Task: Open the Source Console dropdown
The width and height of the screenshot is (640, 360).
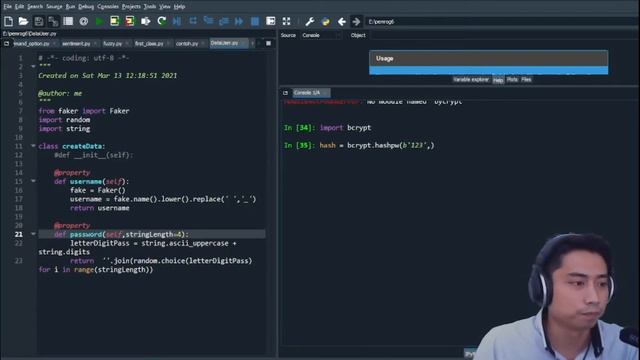Action: 321,36
